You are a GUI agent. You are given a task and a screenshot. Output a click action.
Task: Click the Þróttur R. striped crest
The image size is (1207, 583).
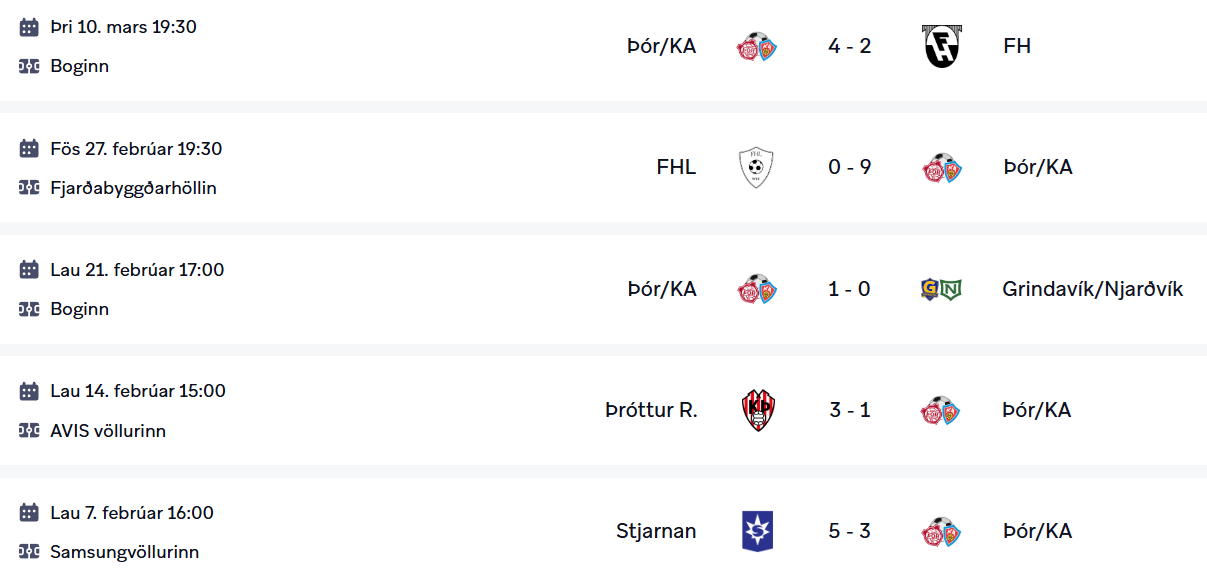[757, 411]
